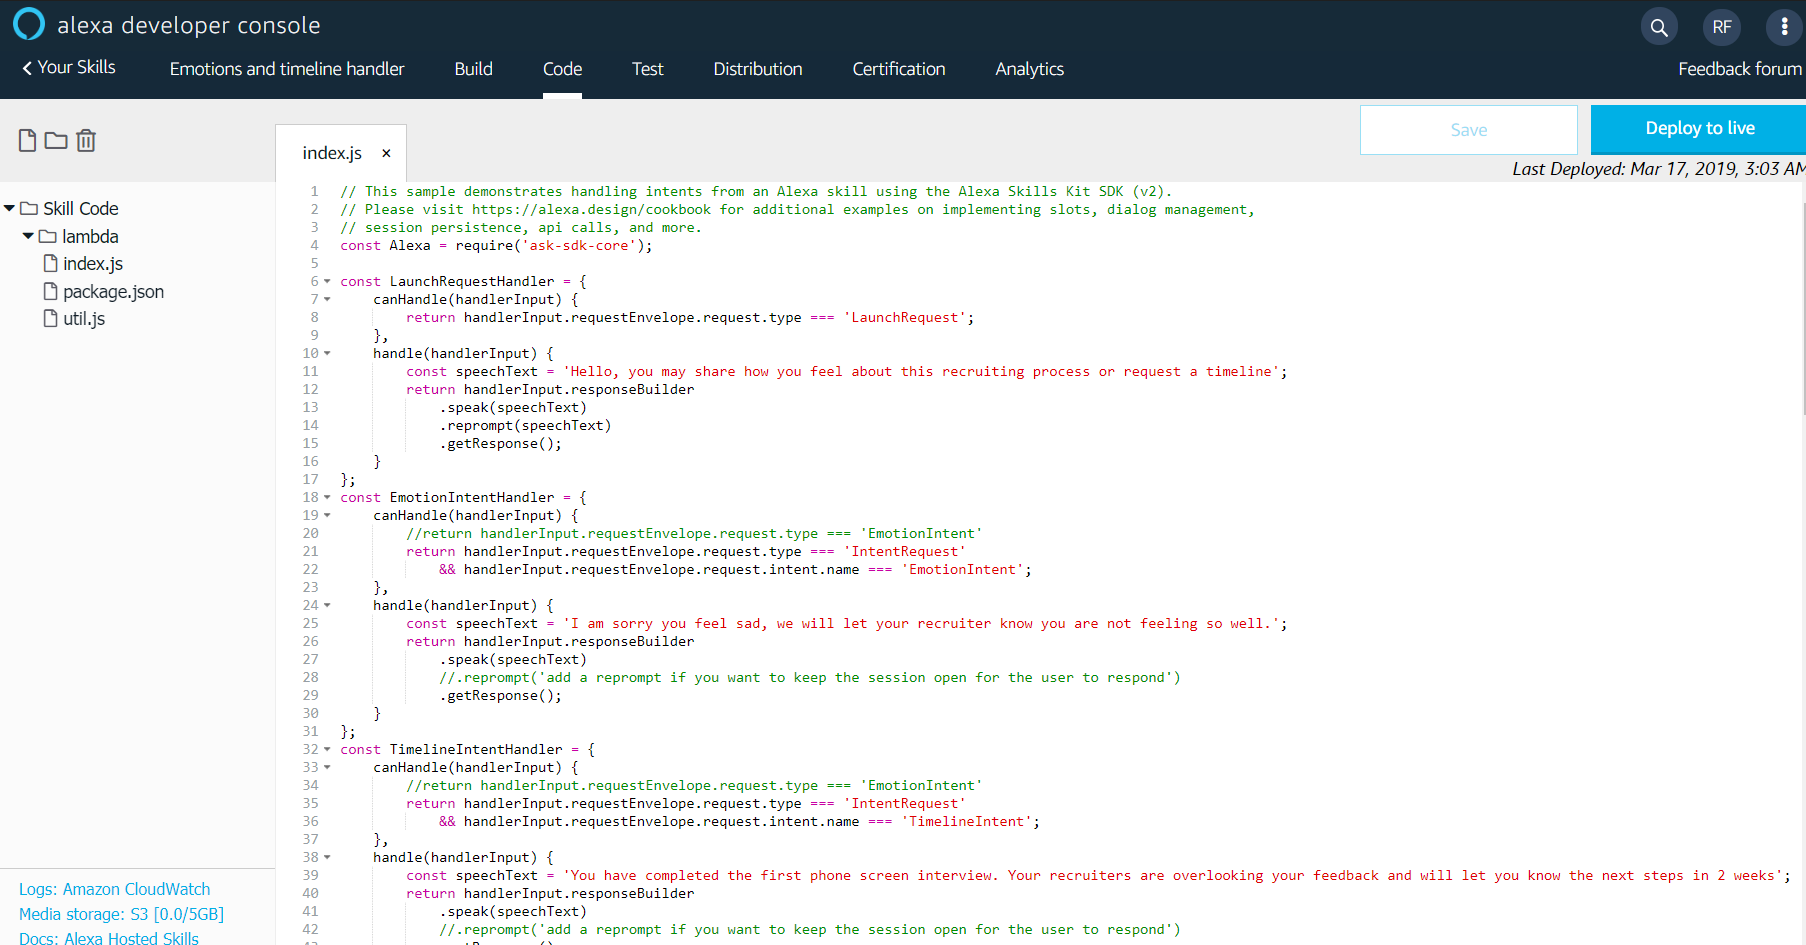Click the Last Deployed timestamp text
The width and height of the screenshot is (1806, 945).
pyautogui.click(x=1659, y=169)
